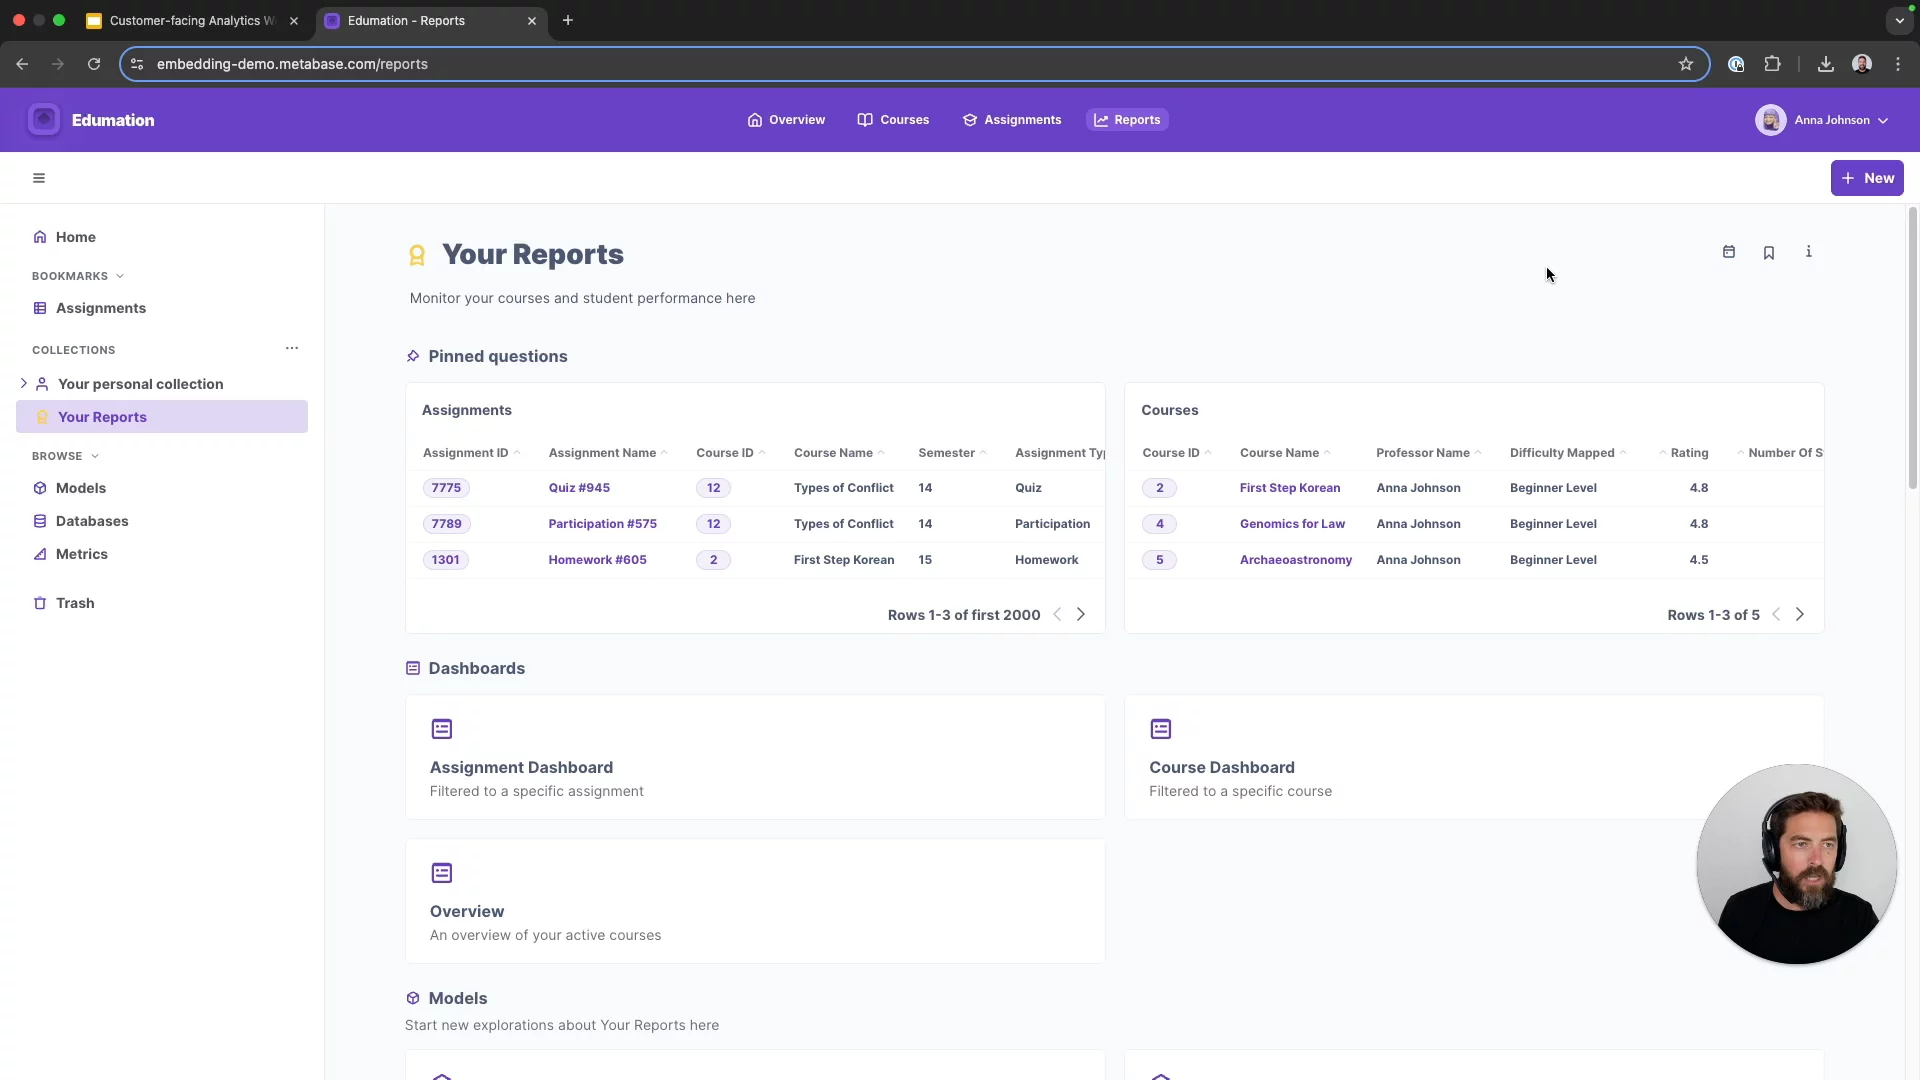The image size is (1920, 1080).
Task: Collapse the Bookmarks section chevron
Action: tap(120, 276)
